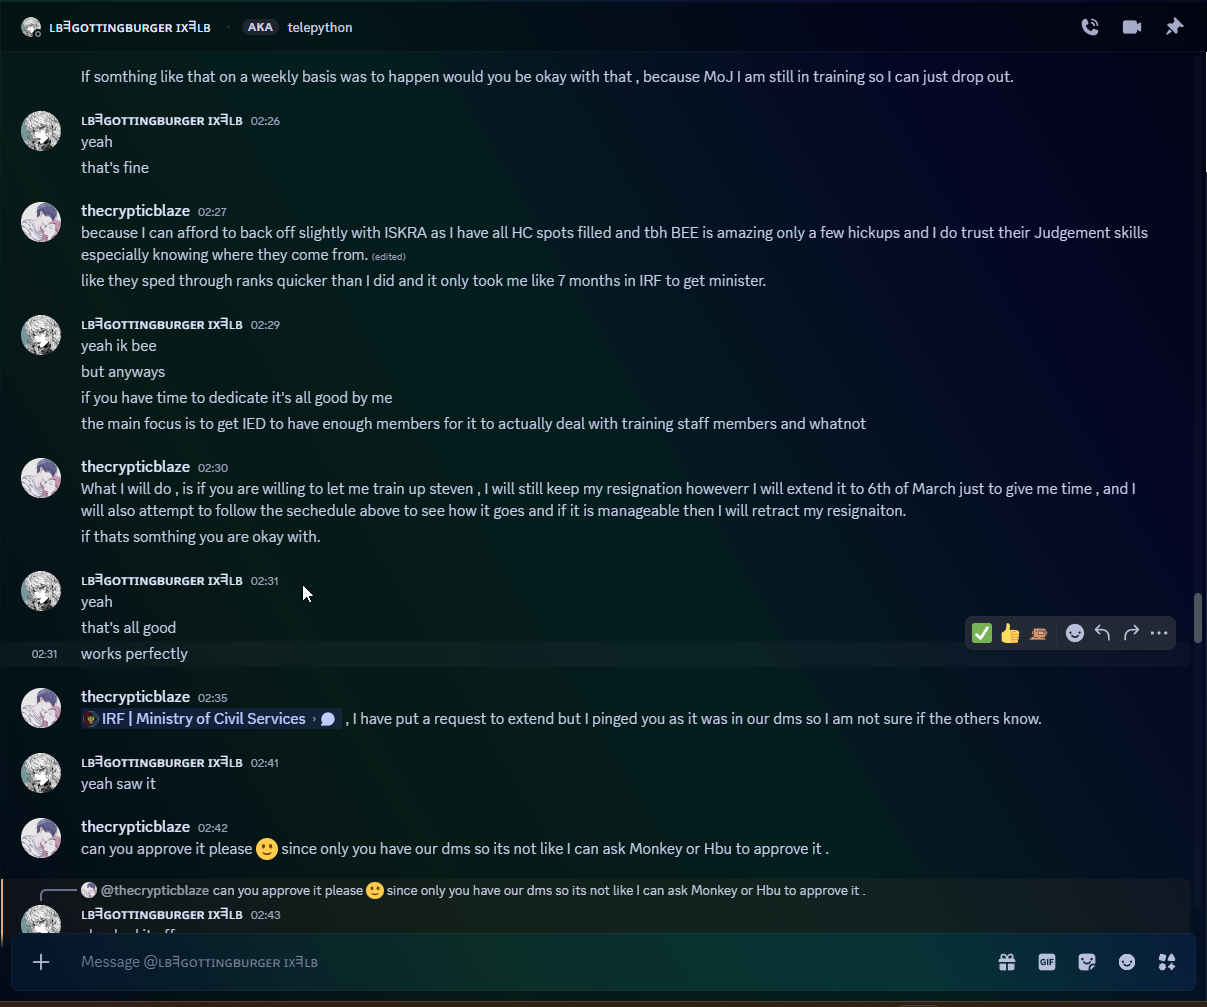Viewport: 1207px width, 1007px height.
Task: Forward the "works perfectly" message
Action: pos(1131,633)
